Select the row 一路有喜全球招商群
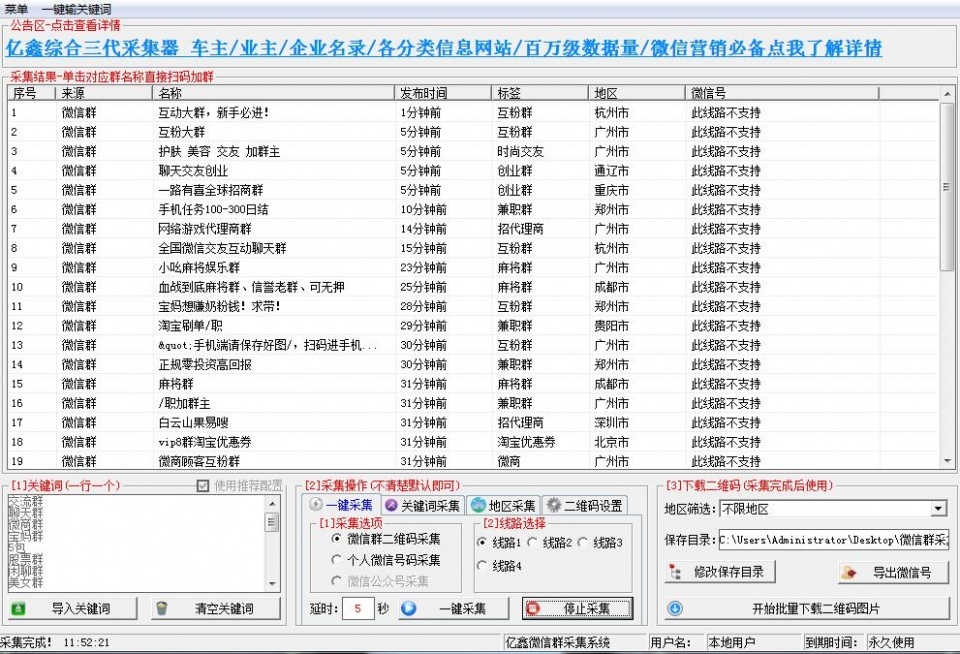This screenshot has height=654, width=960. pyautogui.click(x=473, y=190)
